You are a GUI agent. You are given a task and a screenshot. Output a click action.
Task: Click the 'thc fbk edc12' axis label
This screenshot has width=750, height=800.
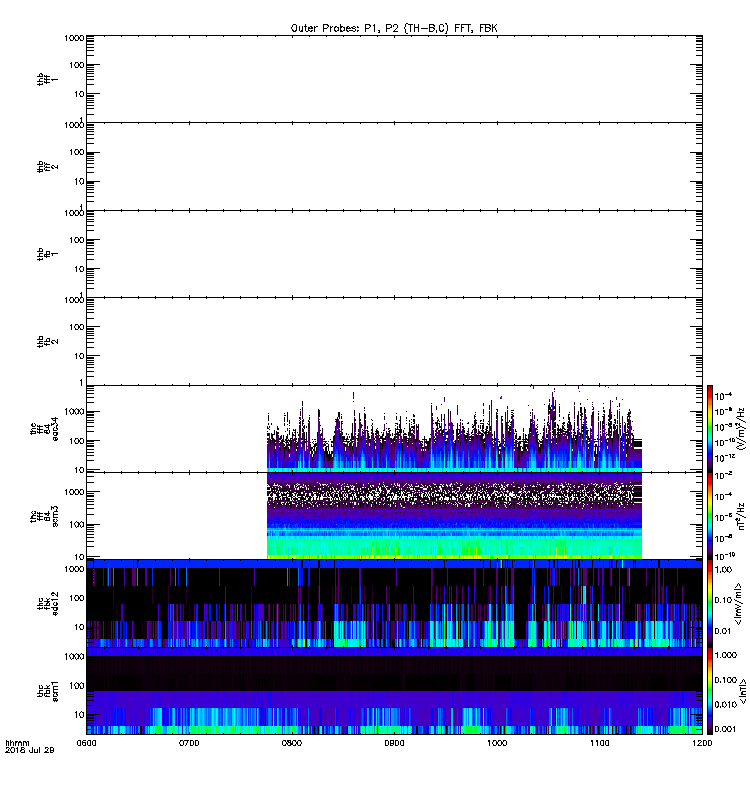47,604
